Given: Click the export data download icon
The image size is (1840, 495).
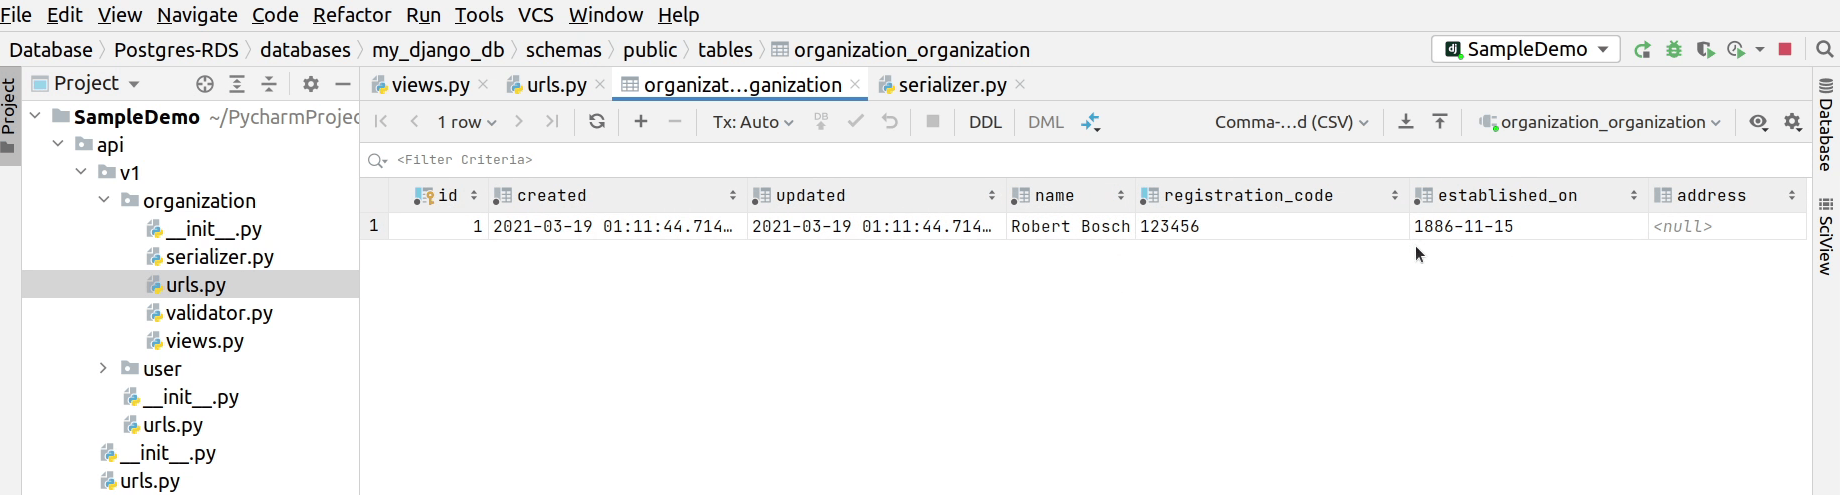Looking at the screenshot, I should pos(1406,122).
